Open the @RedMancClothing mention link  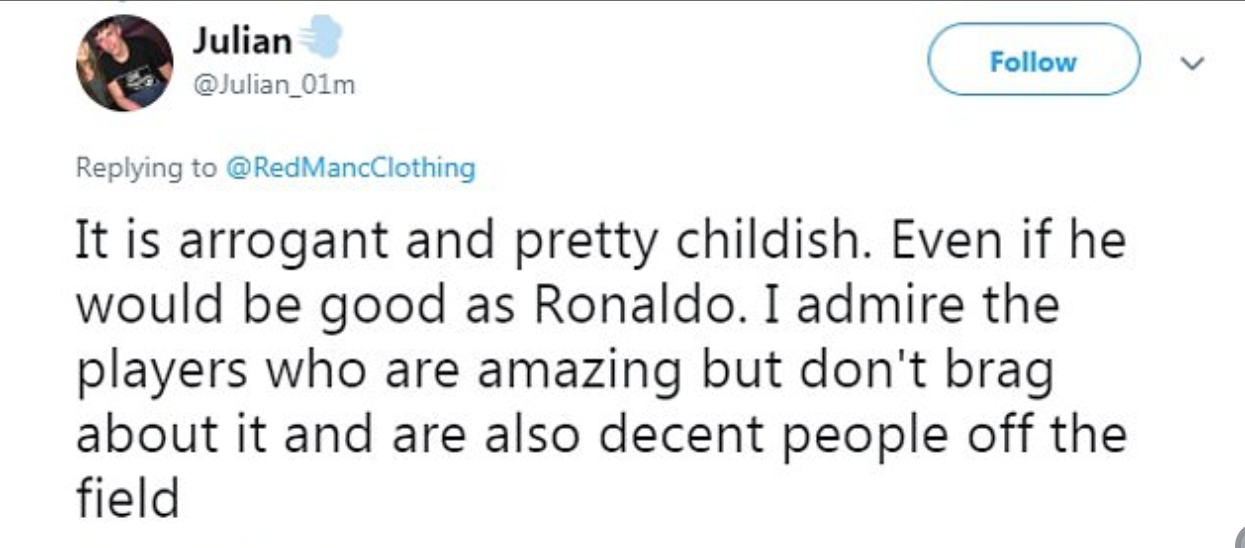(352, 168)
